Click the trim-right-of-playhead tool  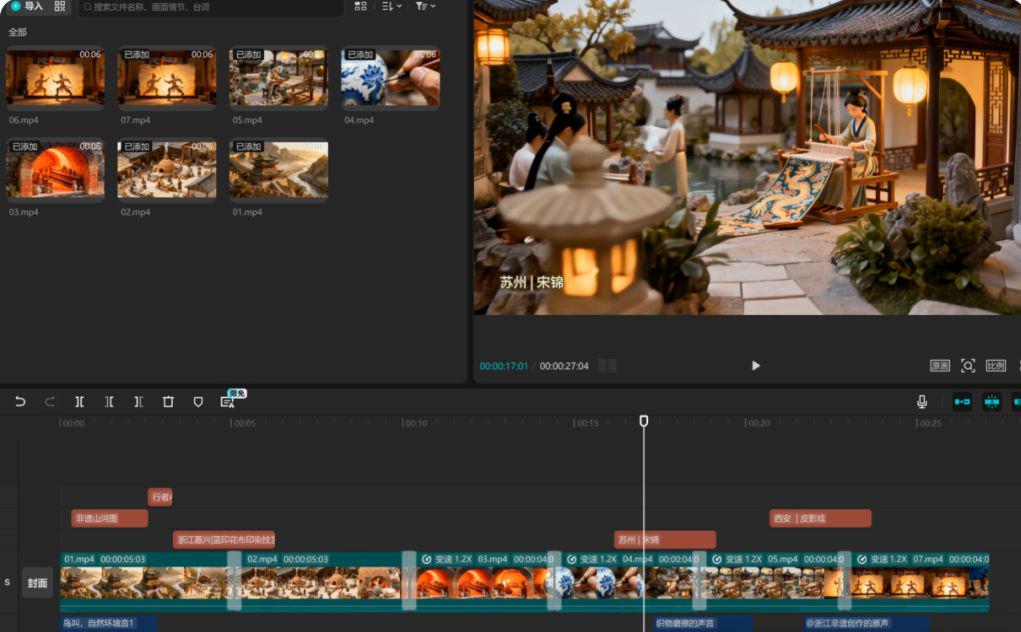[x=138, y=401]
